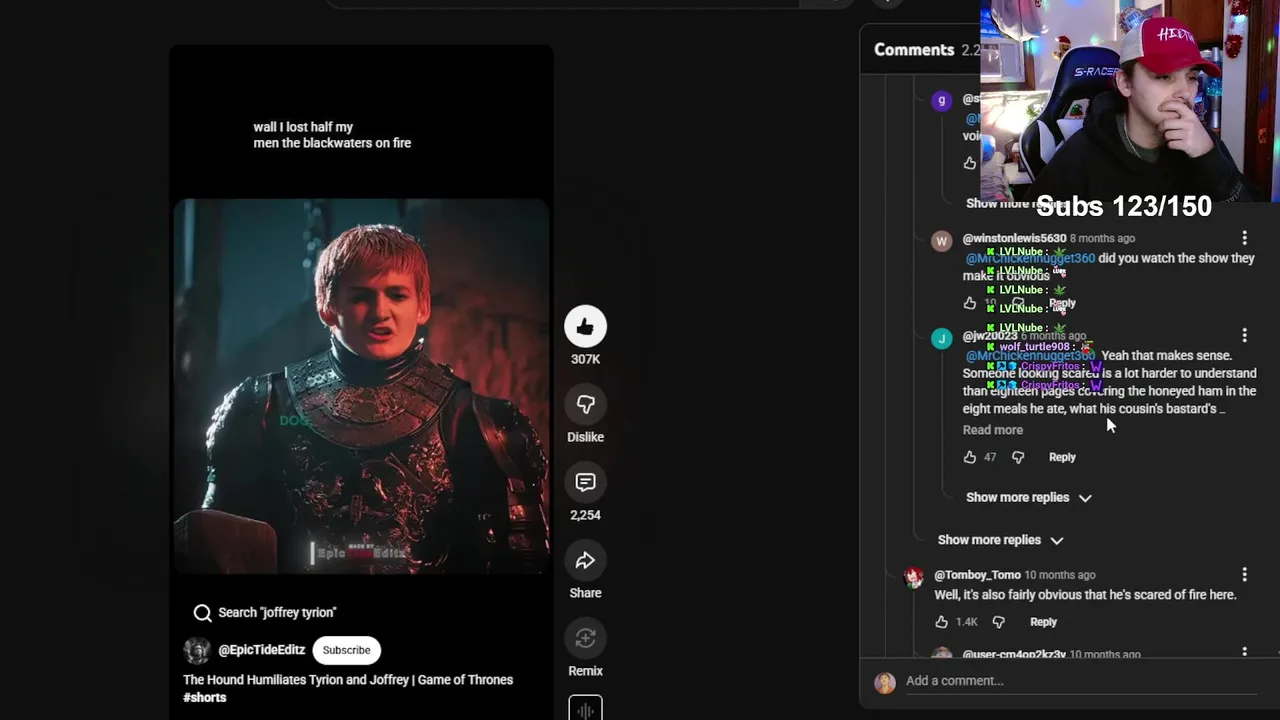Expand the outer "Show more replies" above @Tomboy_Tomo
Screen dimensions: 1280x720
(x=1000, y=540)
